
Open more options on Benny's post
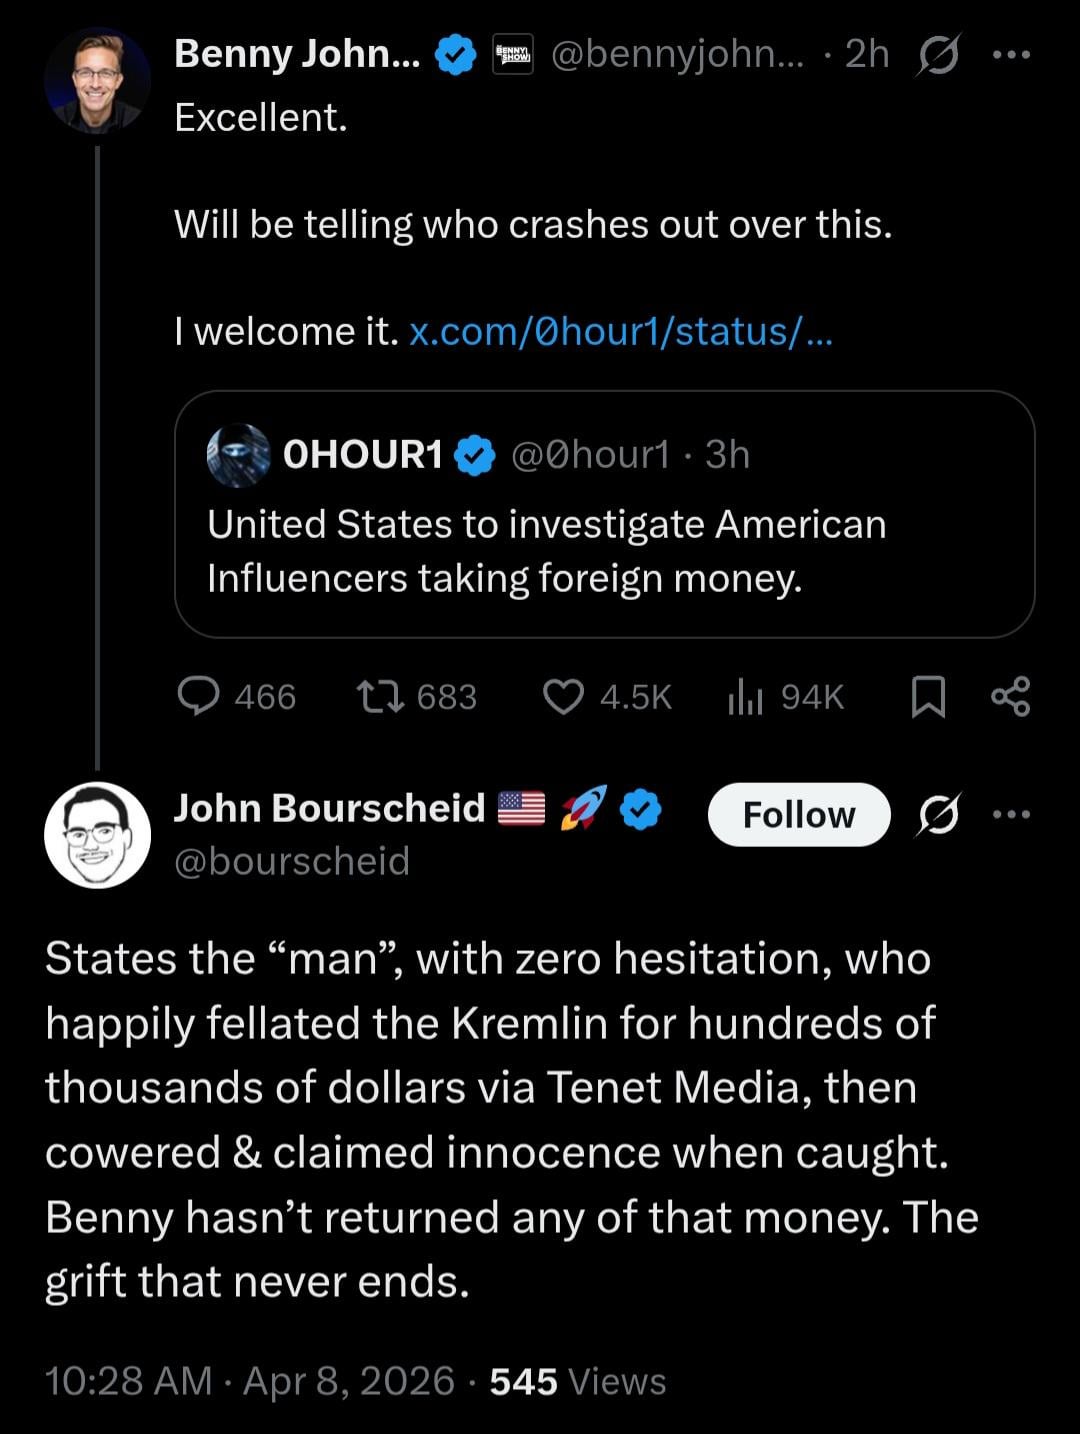[x=1011, y=55]
